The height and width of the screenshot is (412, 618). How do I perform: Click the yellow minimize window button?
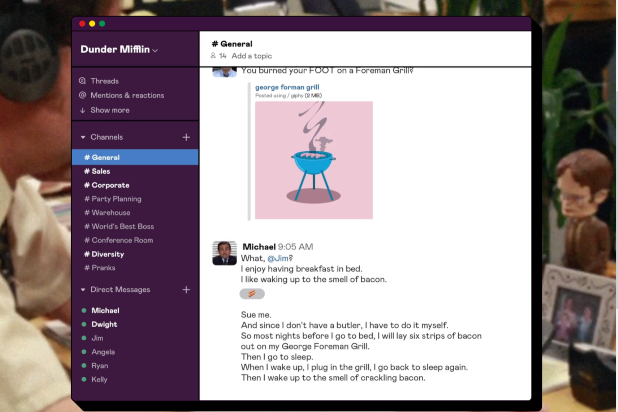point(92,24)
